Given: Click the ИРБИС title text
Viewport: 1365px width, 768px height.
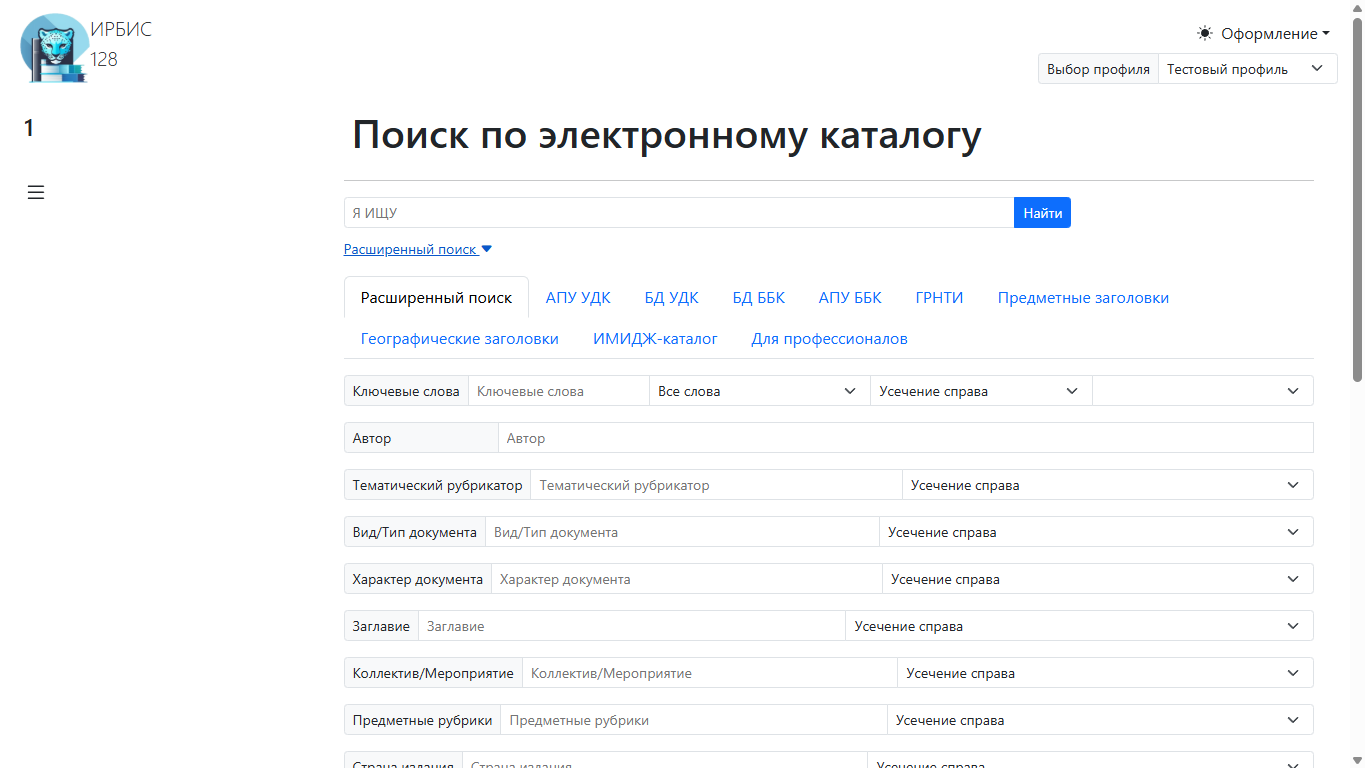Looking at the screenshot, I should pyautogui.click(x=121, y=29).
